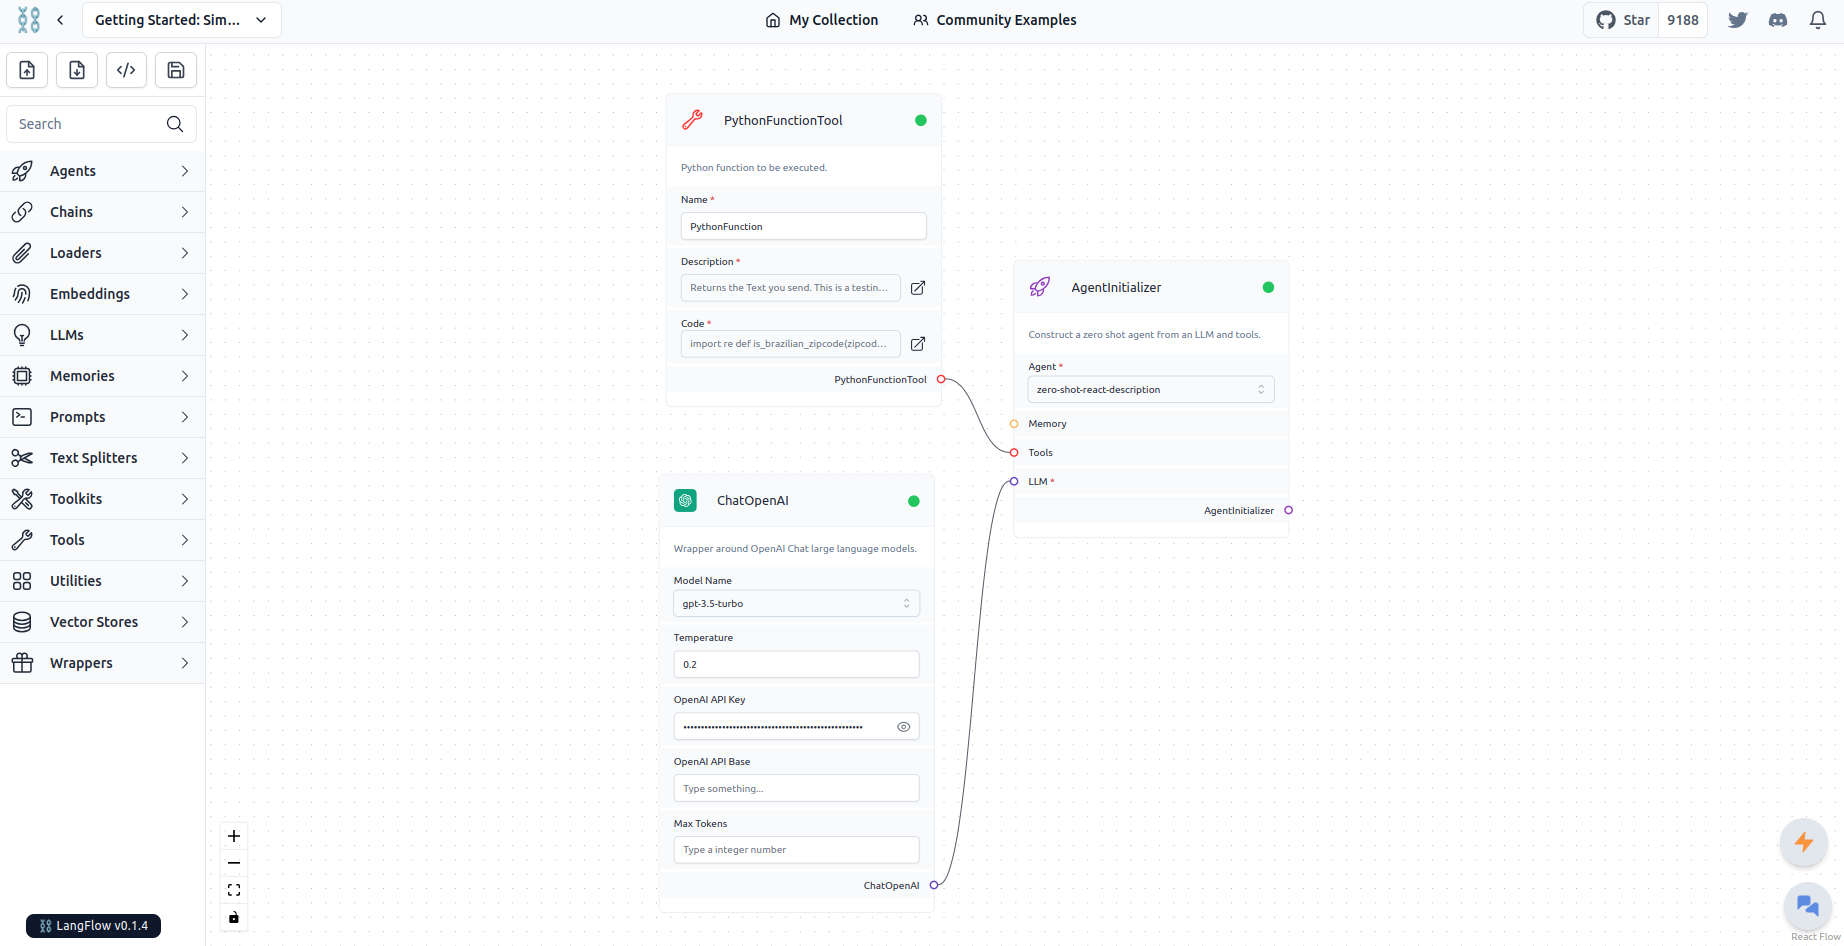Expand the Toolkits category
The width and height of the screenshot is (1844, 946).
102,499
